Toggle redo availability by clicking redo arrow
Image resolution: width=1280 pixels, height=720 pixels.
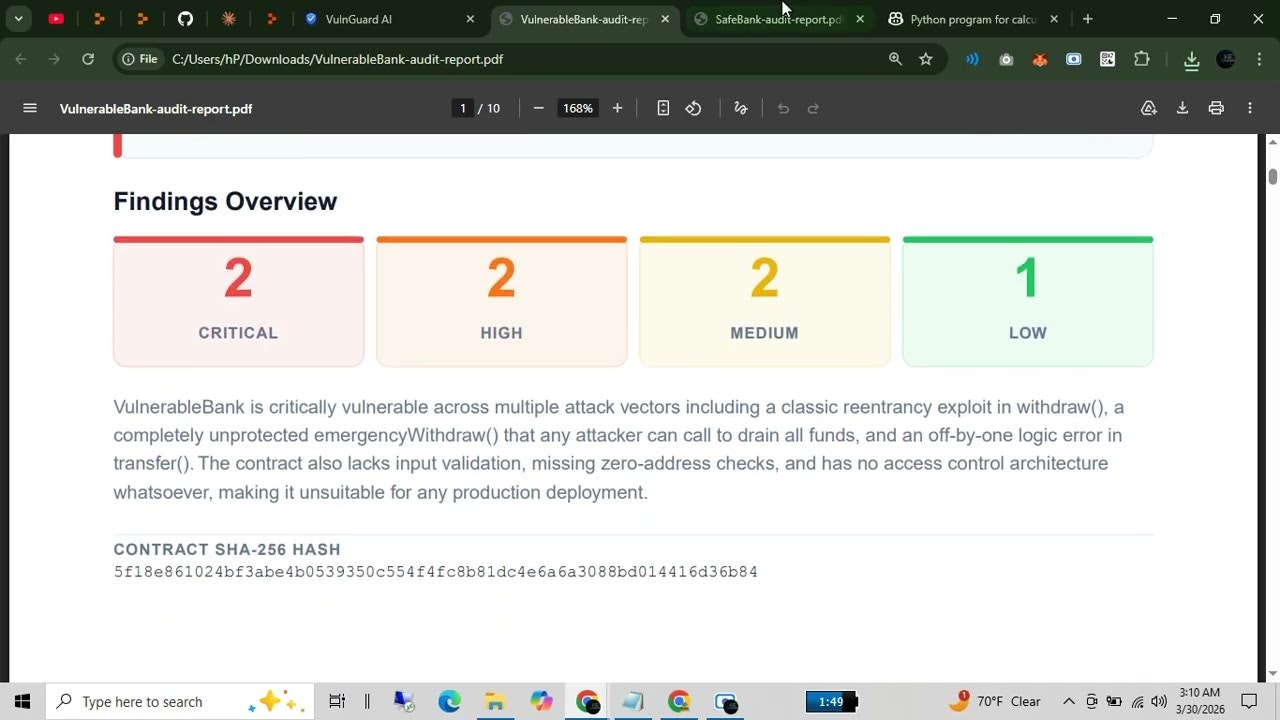click(x=813, y=108)
